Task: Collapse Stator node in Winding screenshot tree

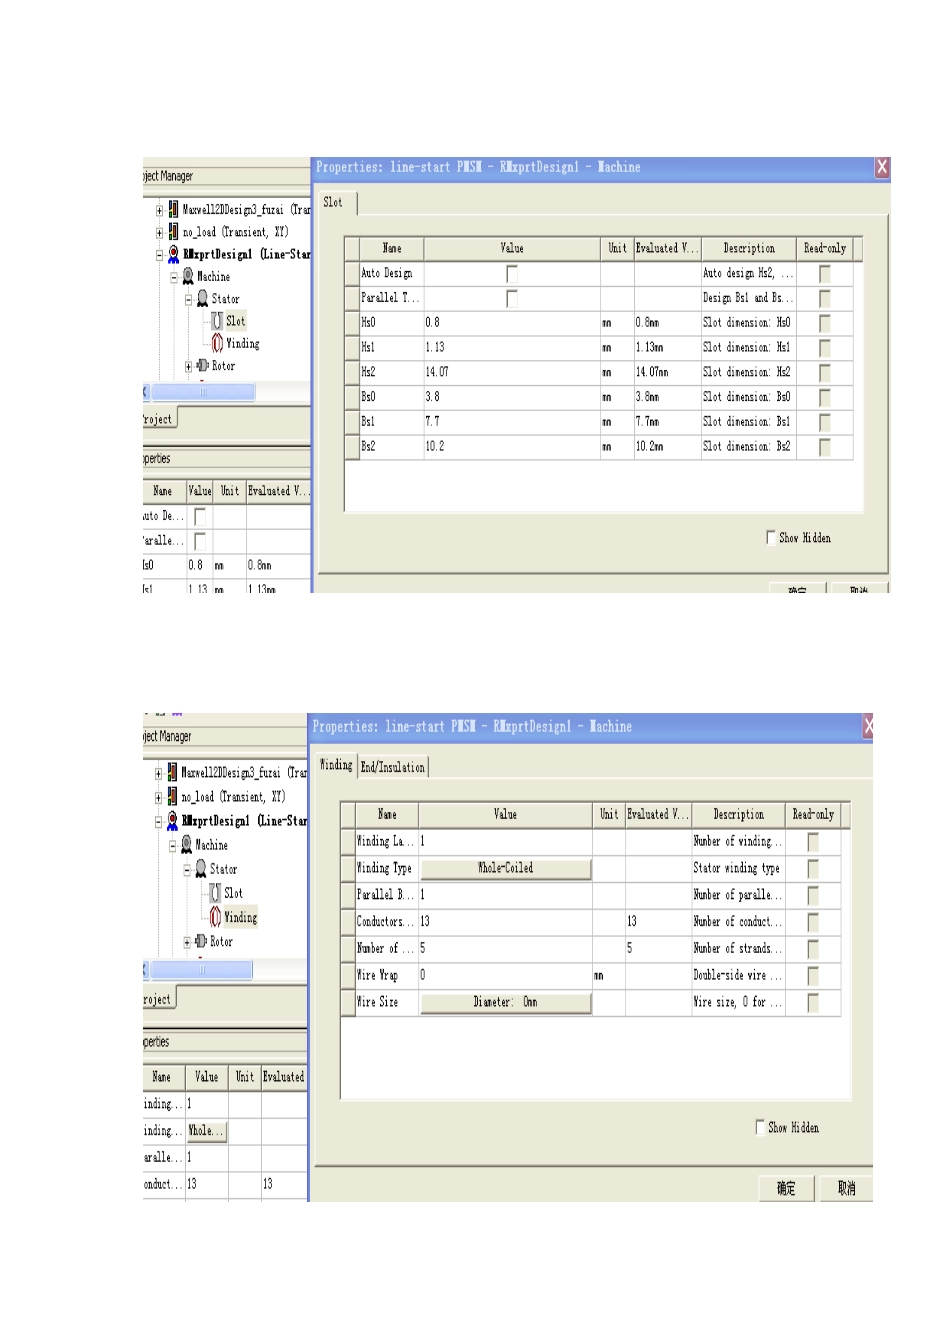Action: coord(186,870)
